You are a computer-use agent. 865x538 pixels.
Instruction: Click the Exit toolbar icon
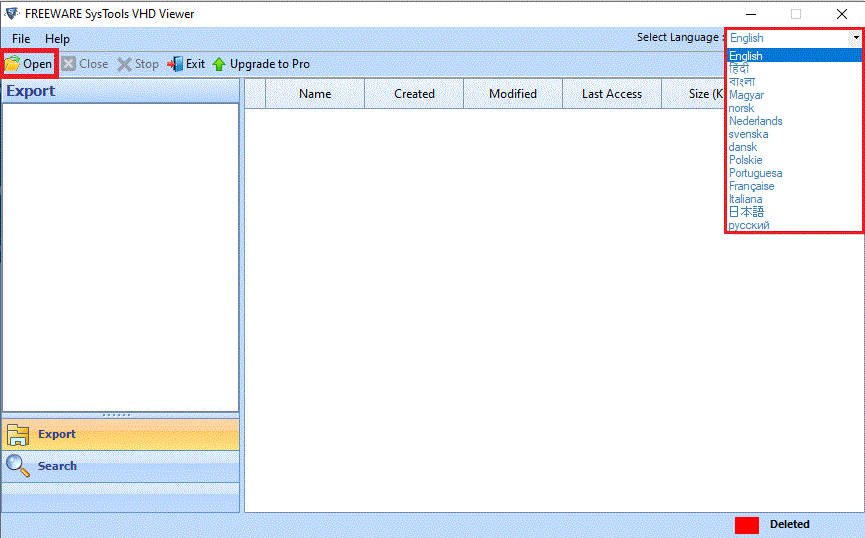(175, 64)
